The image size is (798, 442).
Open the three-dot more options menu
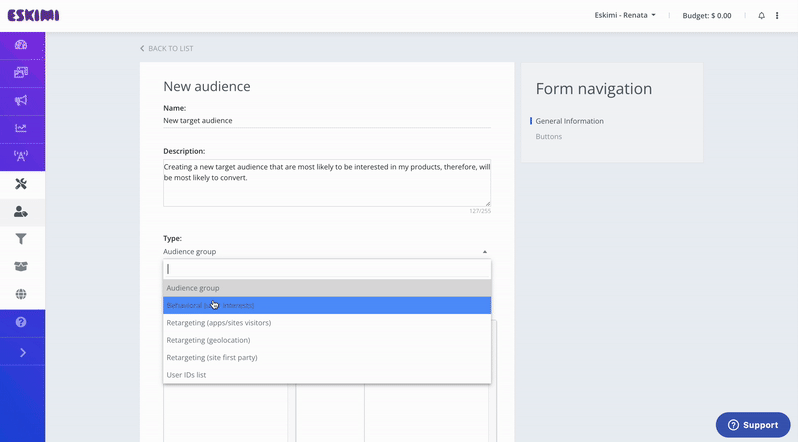(x=777, y=16)
